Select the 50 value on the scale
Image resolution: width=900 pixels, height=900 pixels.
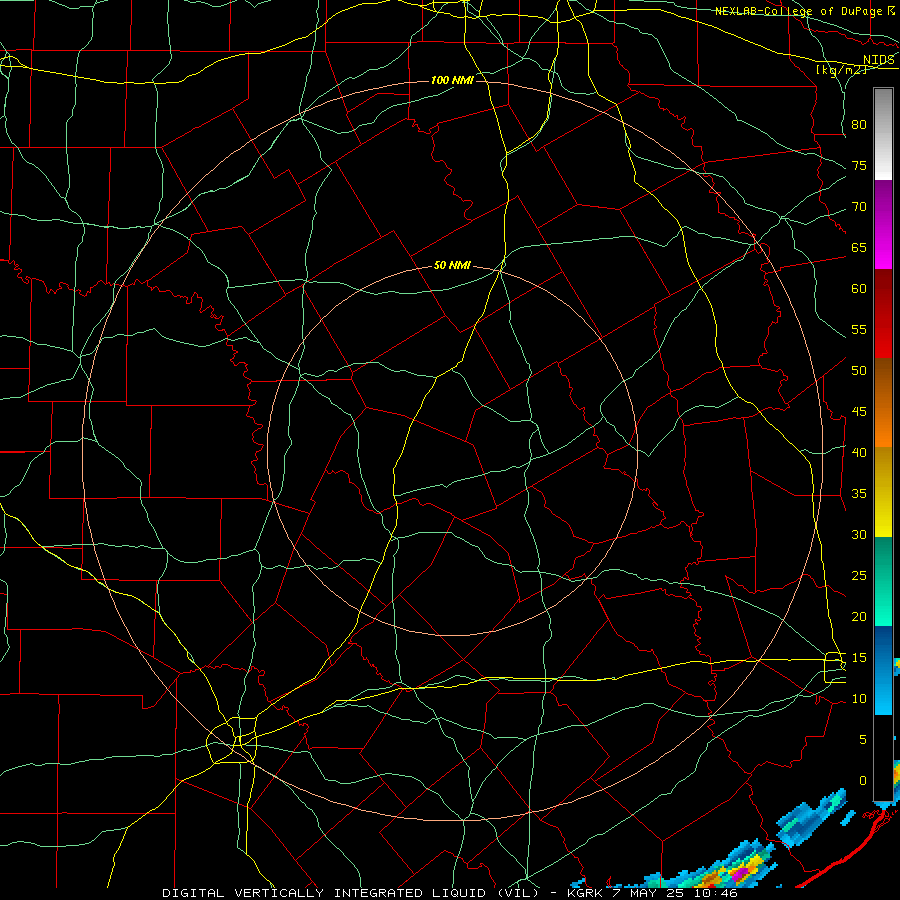pyautogui.click(x=859, y=370)
